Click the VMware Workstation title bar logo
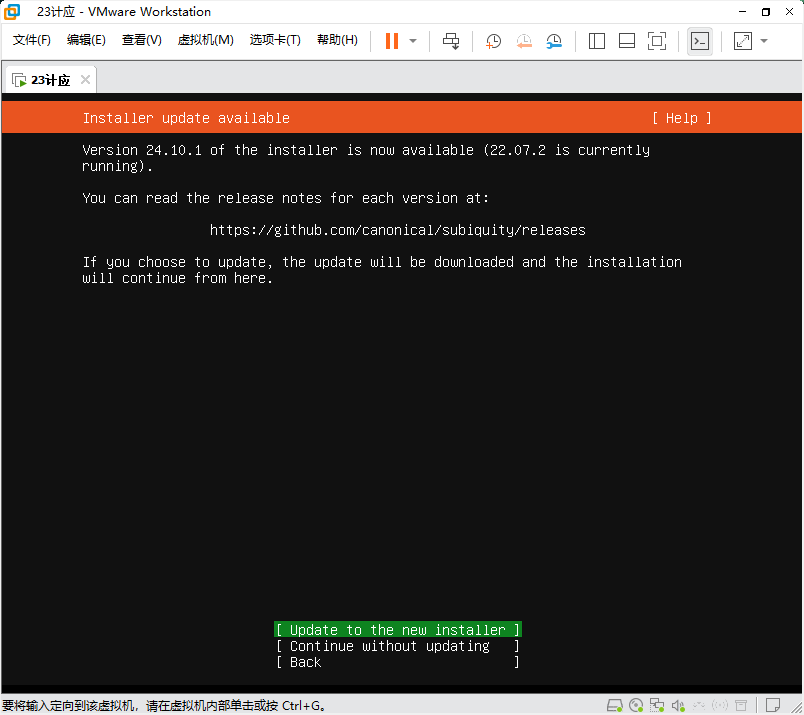This screenshot has width=804, height=715. [12, 11]
